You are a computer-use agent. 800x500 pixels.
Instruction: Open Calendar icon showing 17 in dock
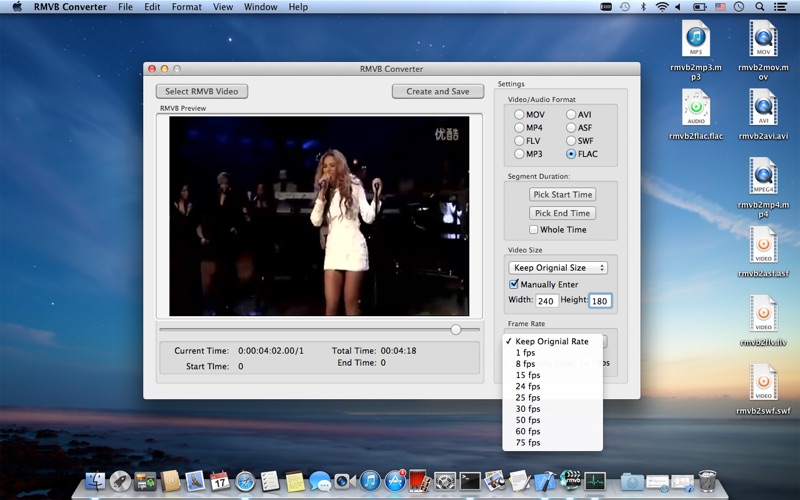tap(220, 481)
